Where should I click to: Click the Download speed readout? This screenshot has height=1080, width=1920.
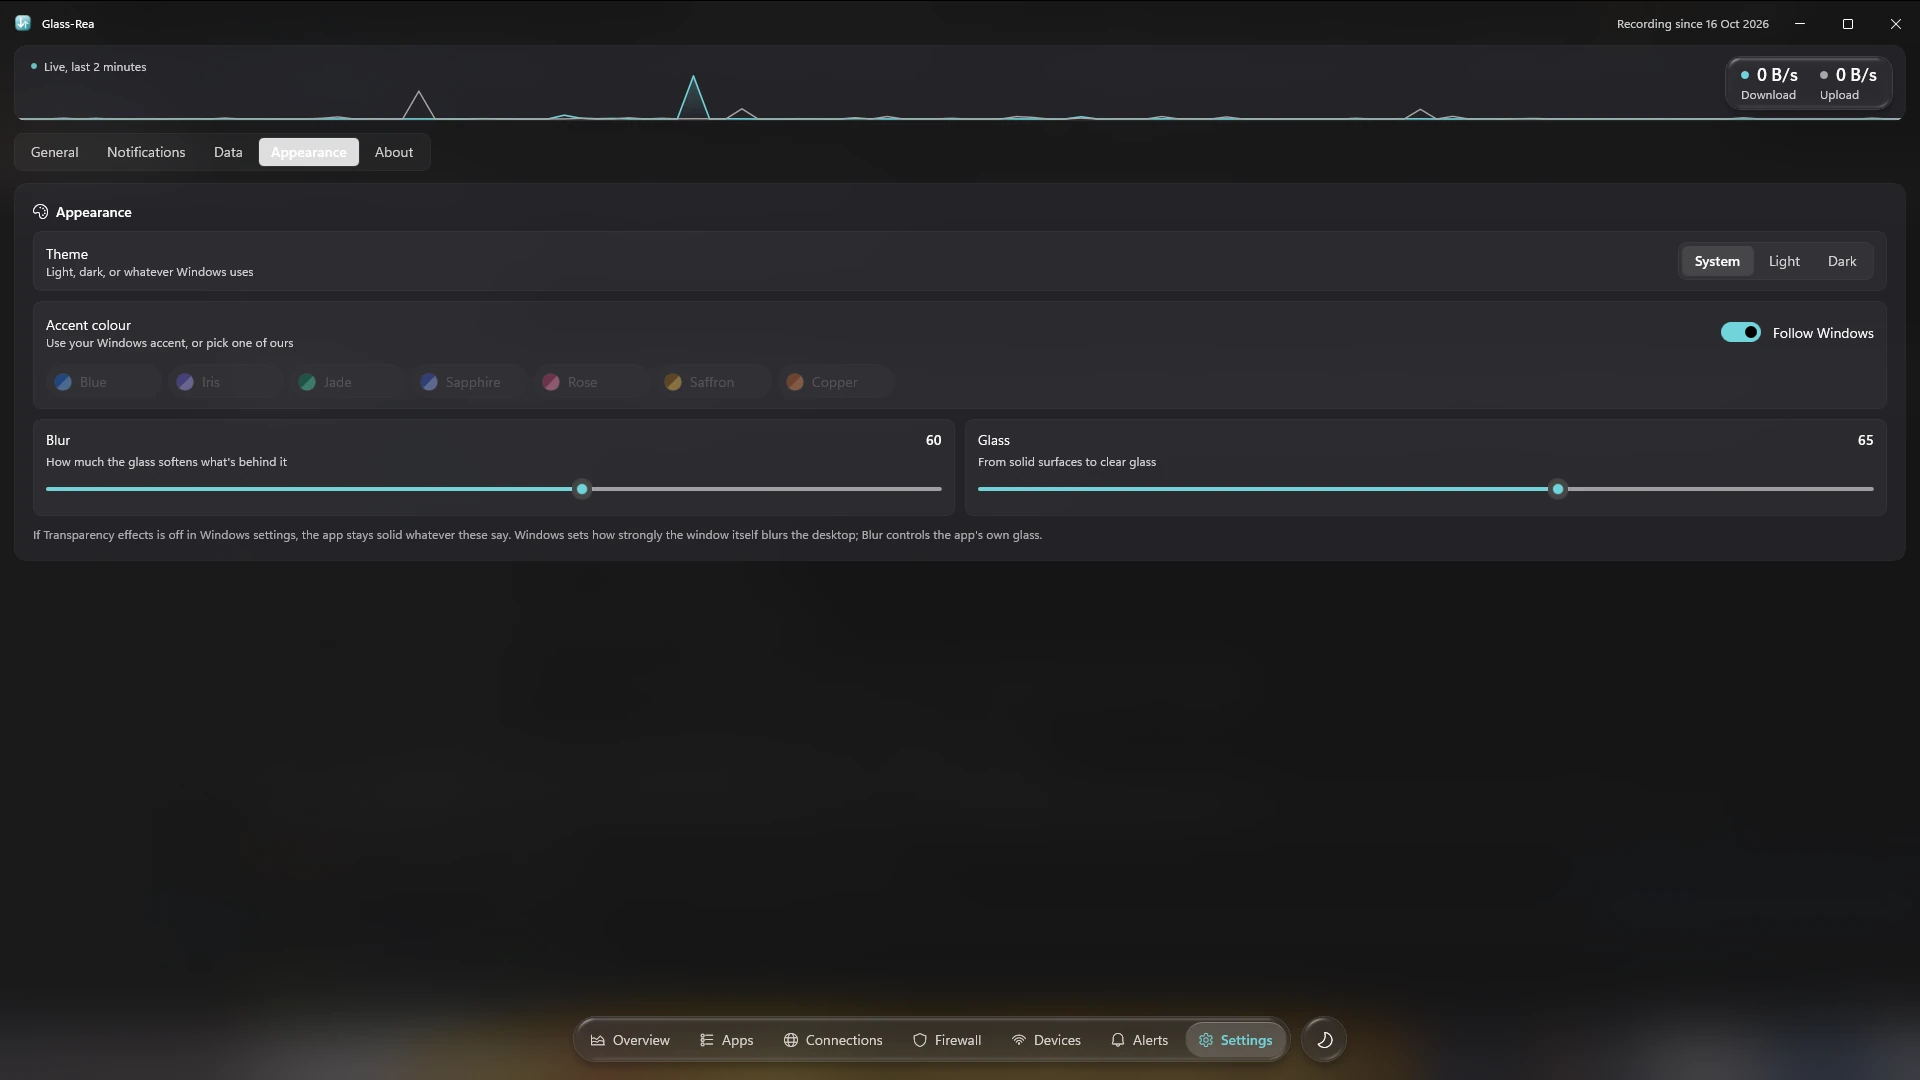(x=1768, y=83)
